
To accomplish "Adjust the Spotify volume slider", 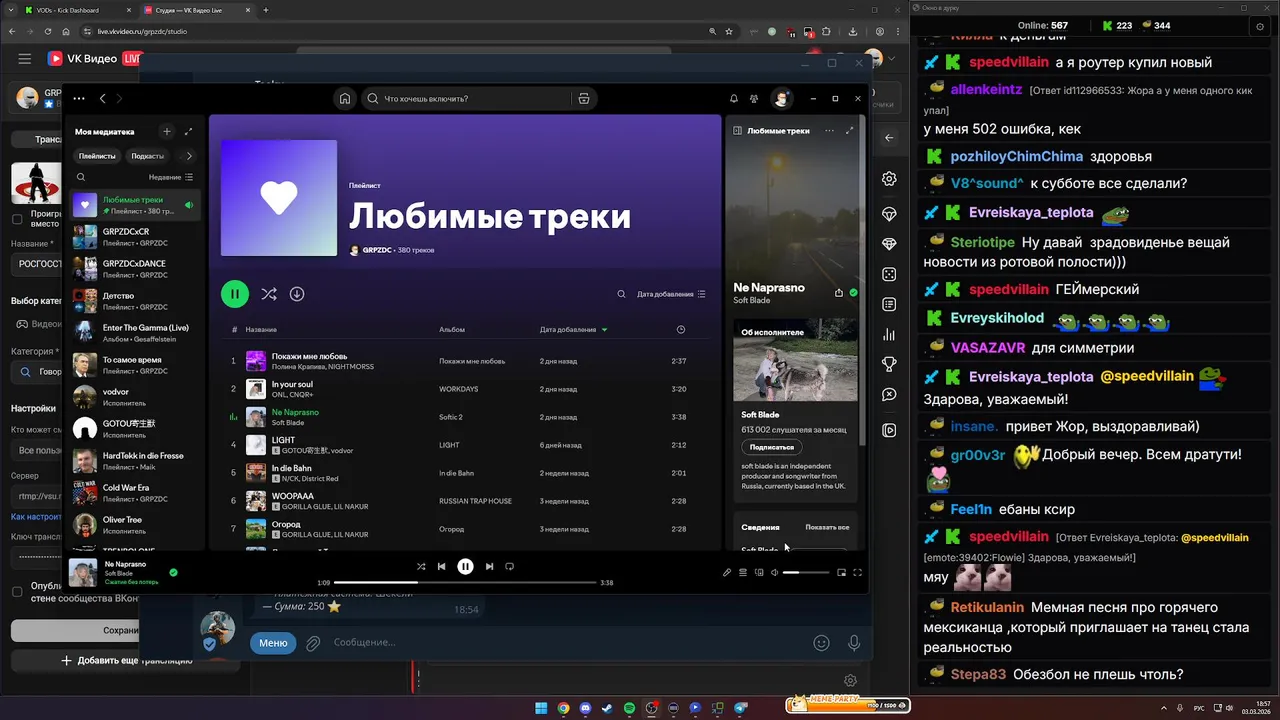I will point(806,572).
